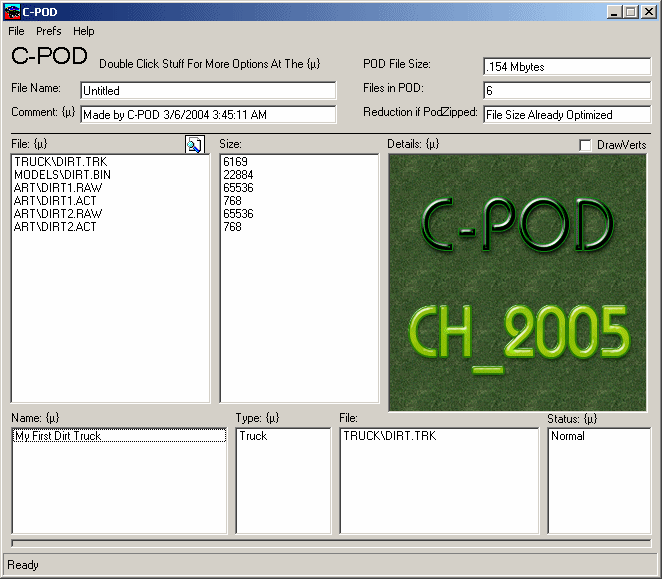The width and height of the screenshot is (662, 579).
Task: Click the File Name input field
Action: [x=208, y=90]
